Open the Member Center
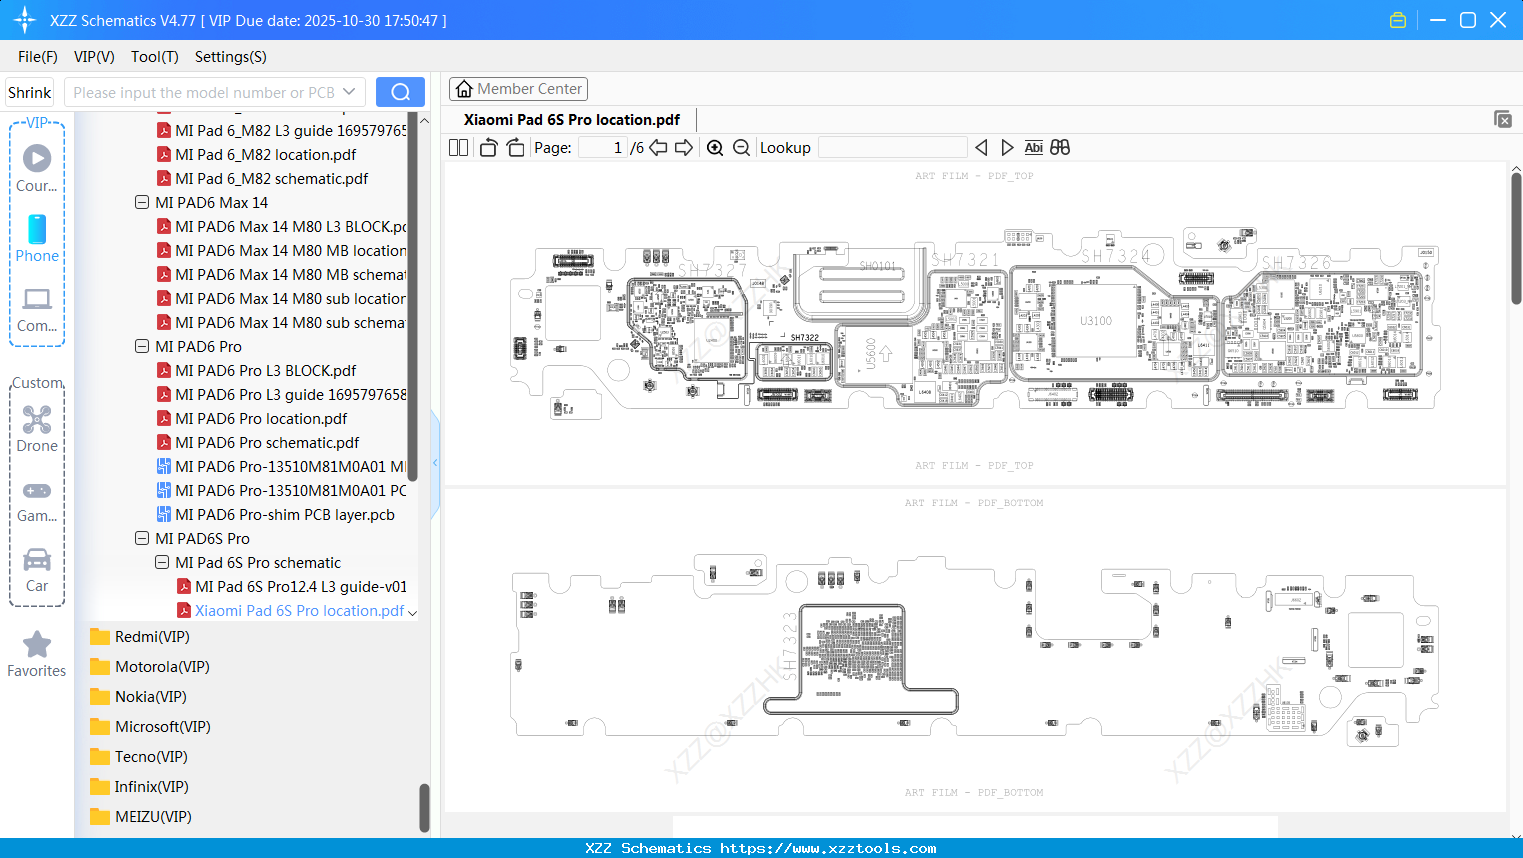 (518, 89)
